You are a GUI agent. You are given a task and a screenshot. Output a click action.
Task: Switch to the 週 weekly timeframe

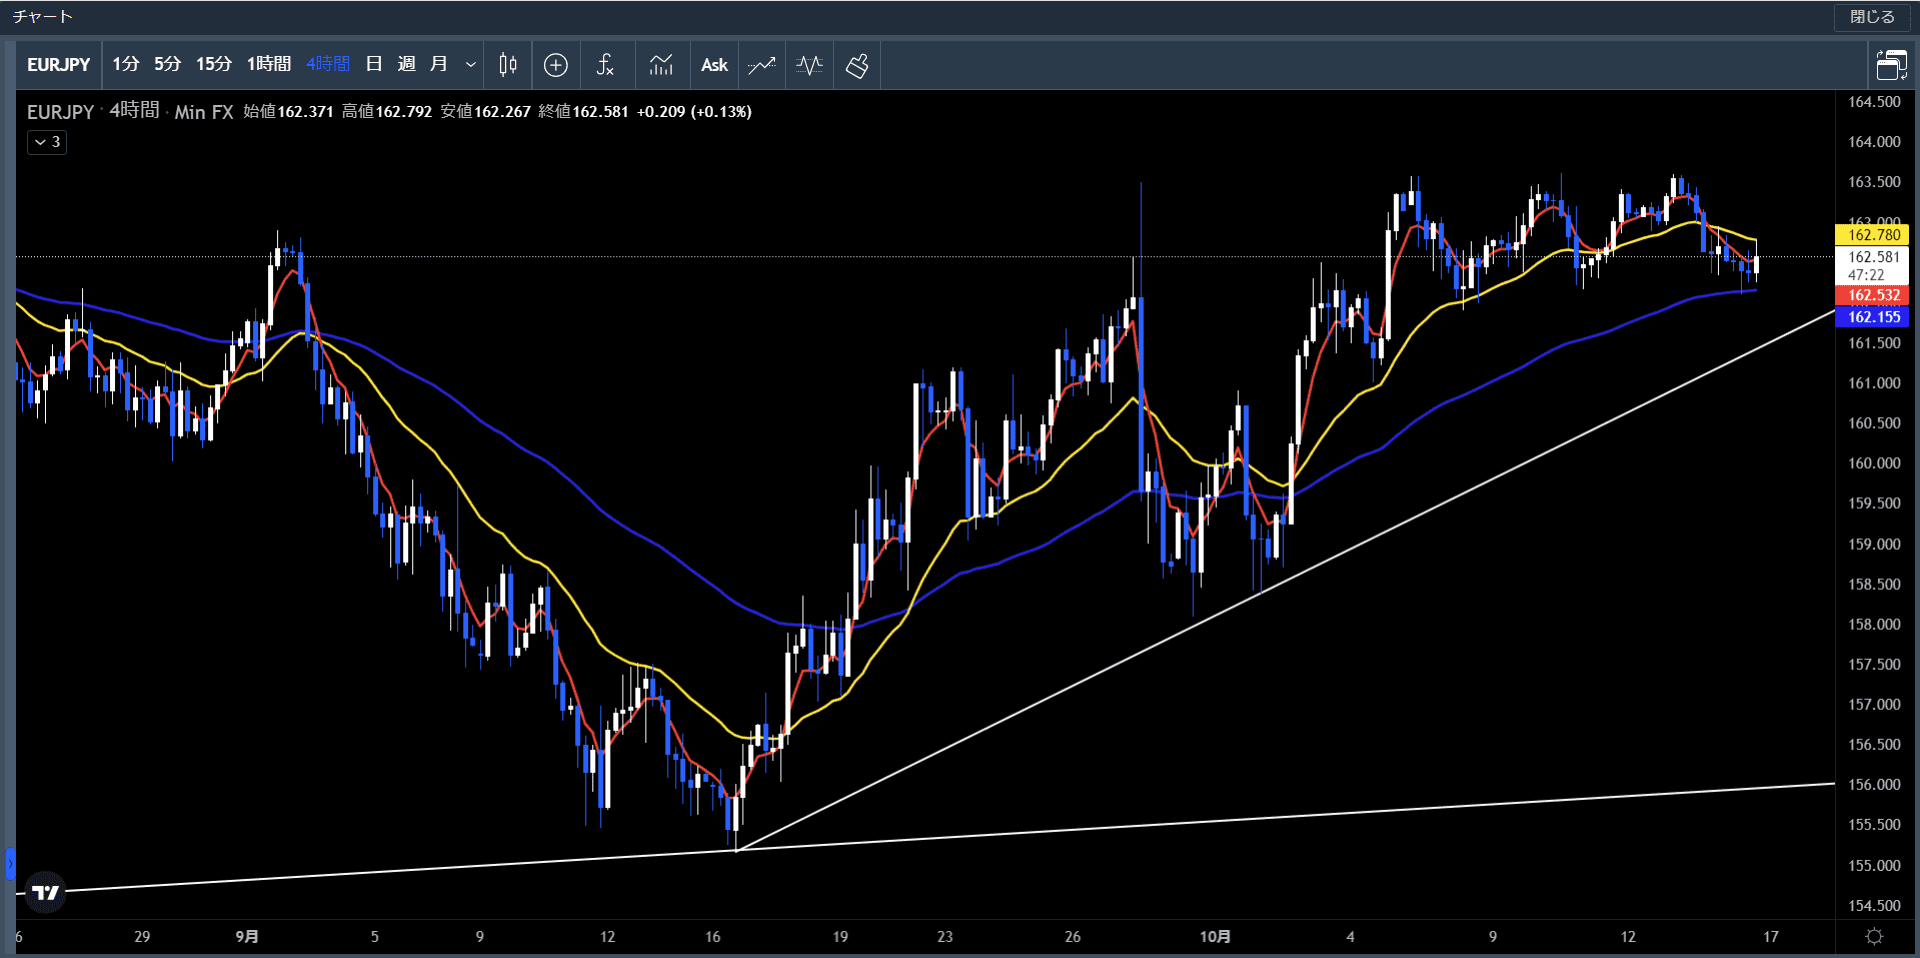click(406, 65)
